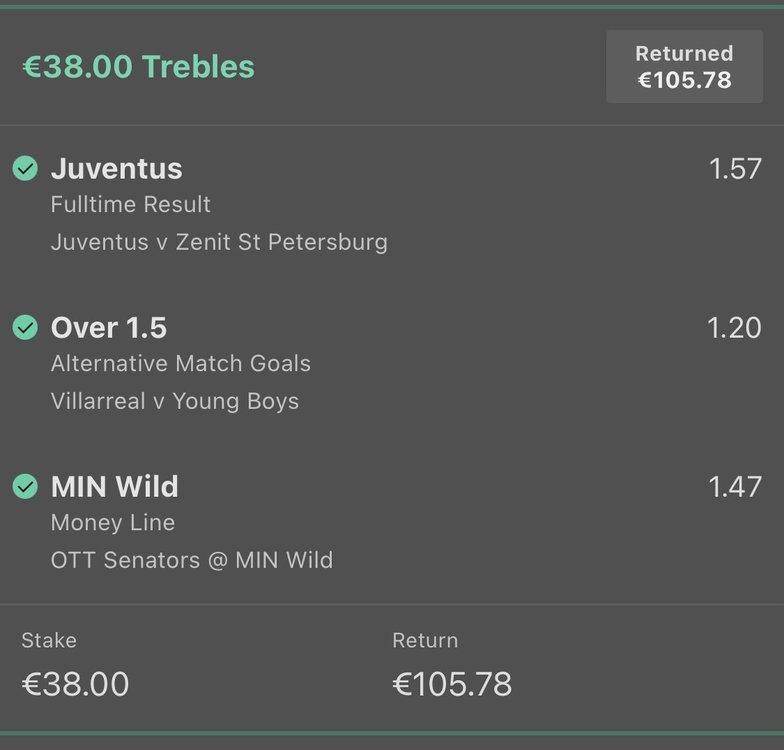Select the Juventus selection title

(x=116, y=168)
